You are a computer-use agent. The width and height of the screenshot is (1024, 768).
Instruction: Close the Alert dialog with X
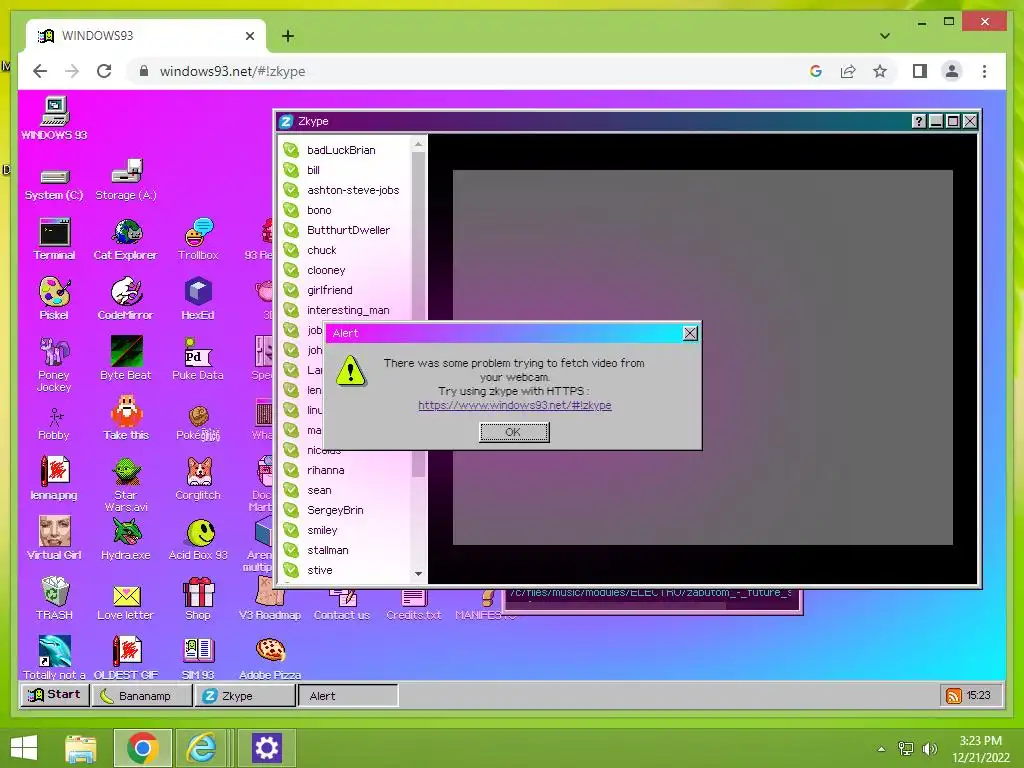pos(690,334)
